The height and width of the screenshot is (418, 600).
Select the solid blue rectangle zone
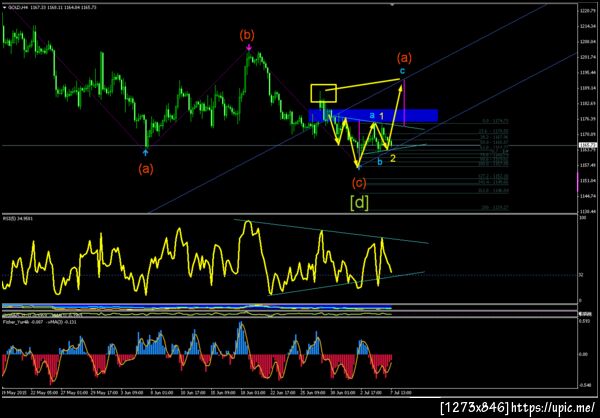(x=373, y=116)
